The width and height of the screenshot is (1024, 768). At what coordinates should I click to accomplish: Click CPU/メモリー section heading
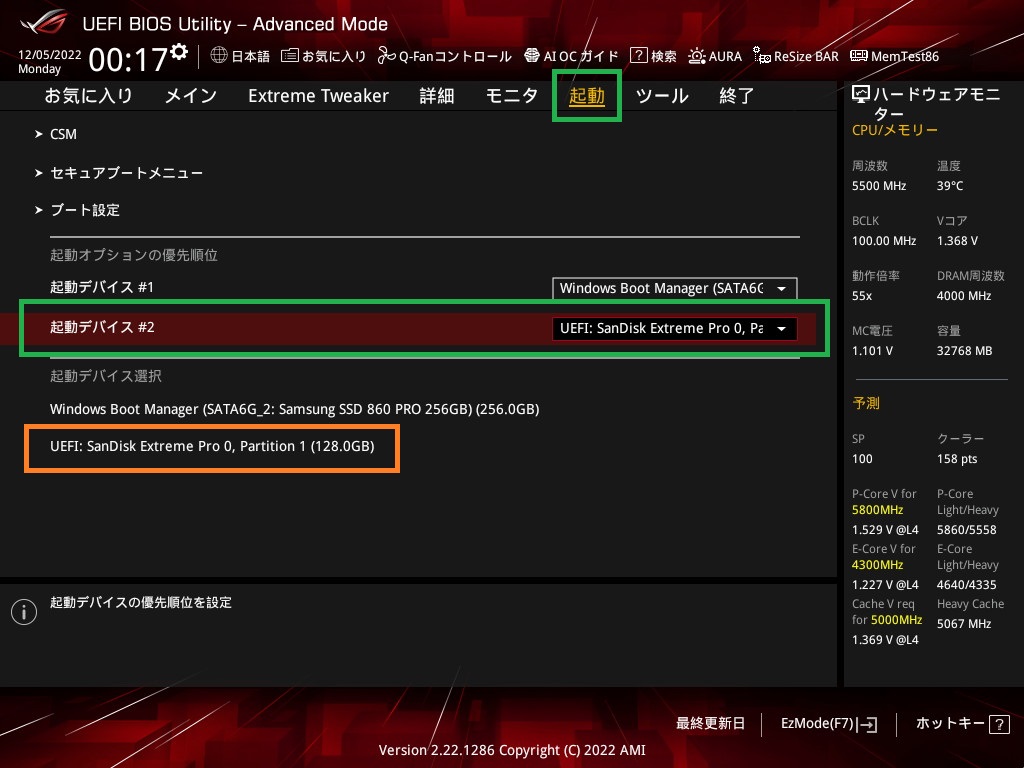[895, 130]
